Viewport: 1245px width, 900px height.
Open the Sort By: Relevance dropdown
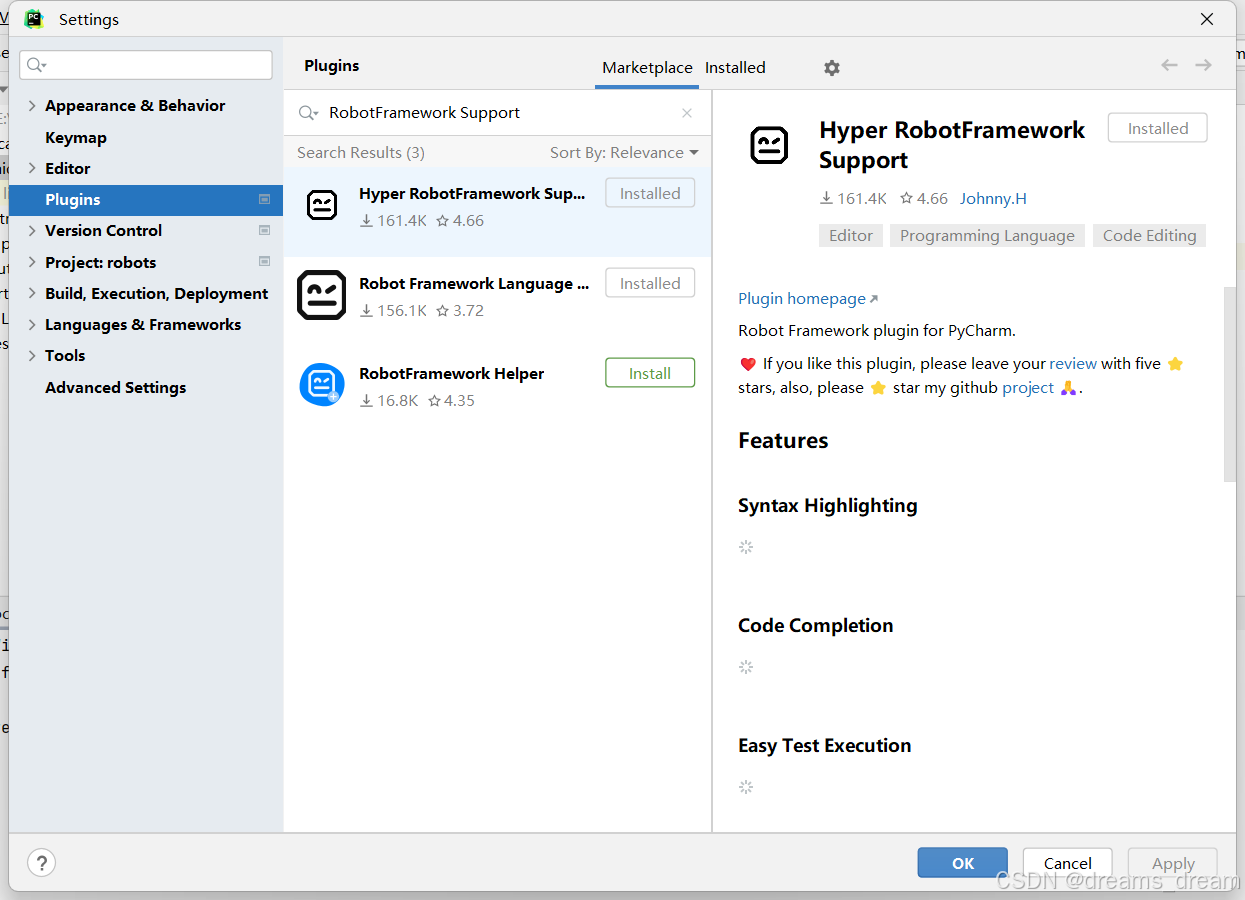coord(624,152)
